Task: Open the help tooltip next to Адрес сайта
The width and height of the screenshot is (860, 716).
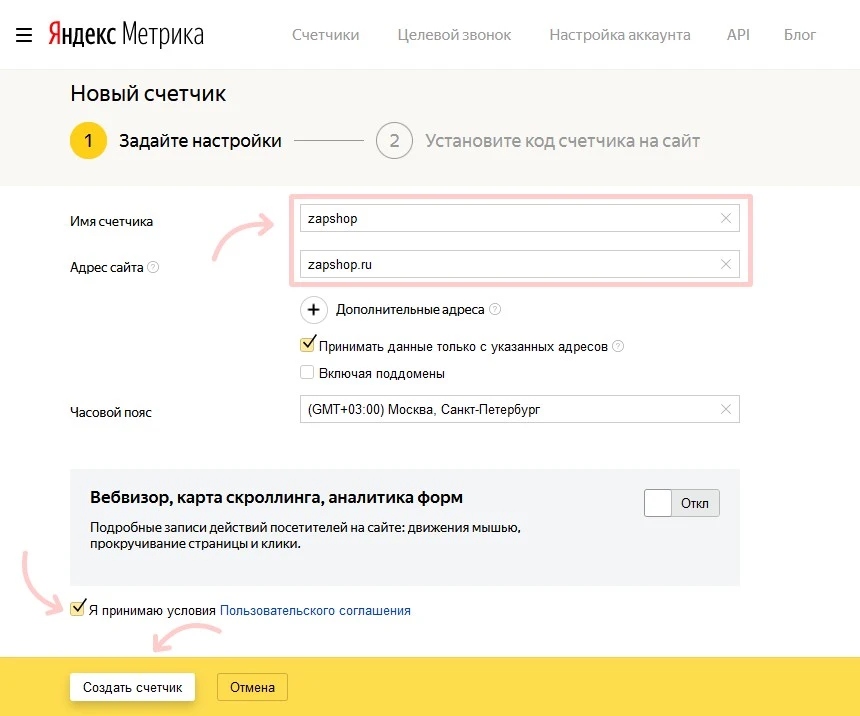Action: 150,267
